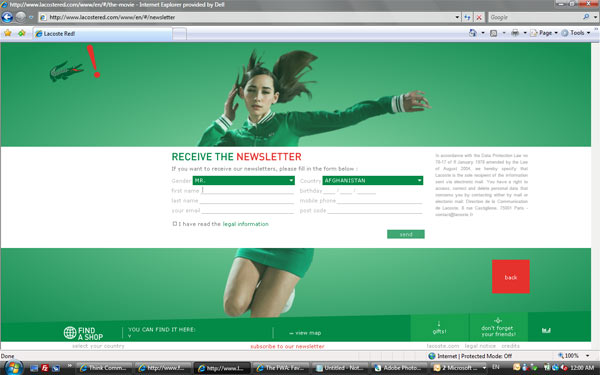The image size is (600, 375).
Task: Refresh the page using the refresh icon
Action: click(x=467, y=17)
